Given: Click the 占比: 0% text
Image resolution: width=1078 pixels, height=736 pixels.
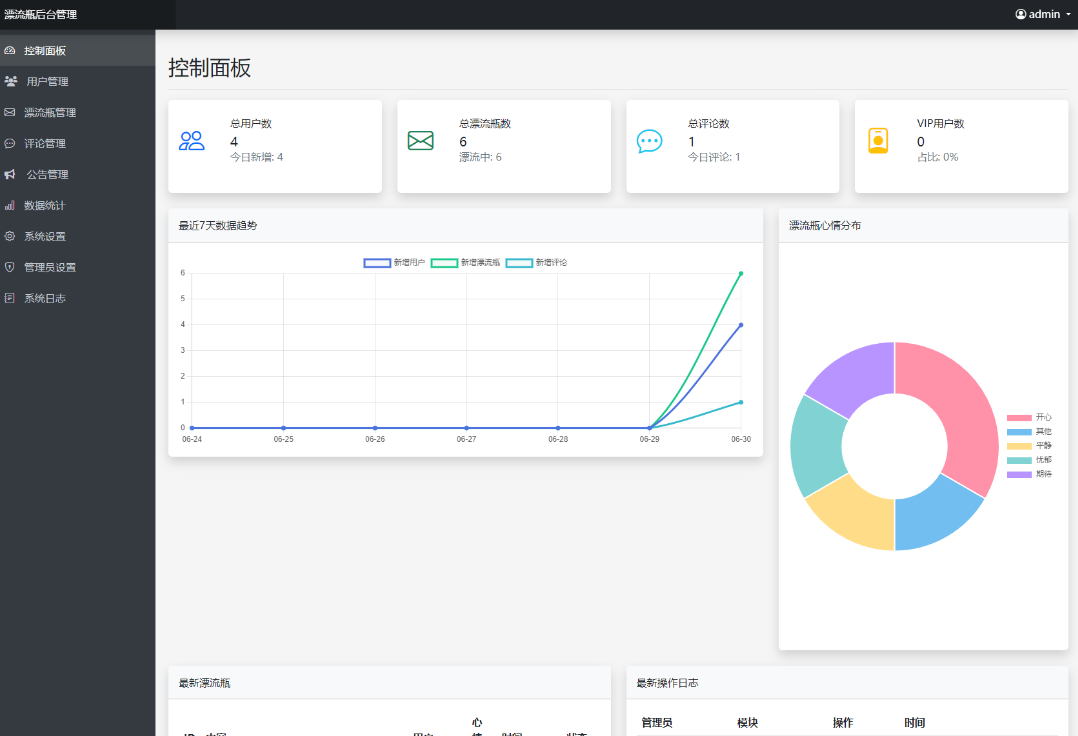Looking at the screenshot, I should click(x=938, y=157).
